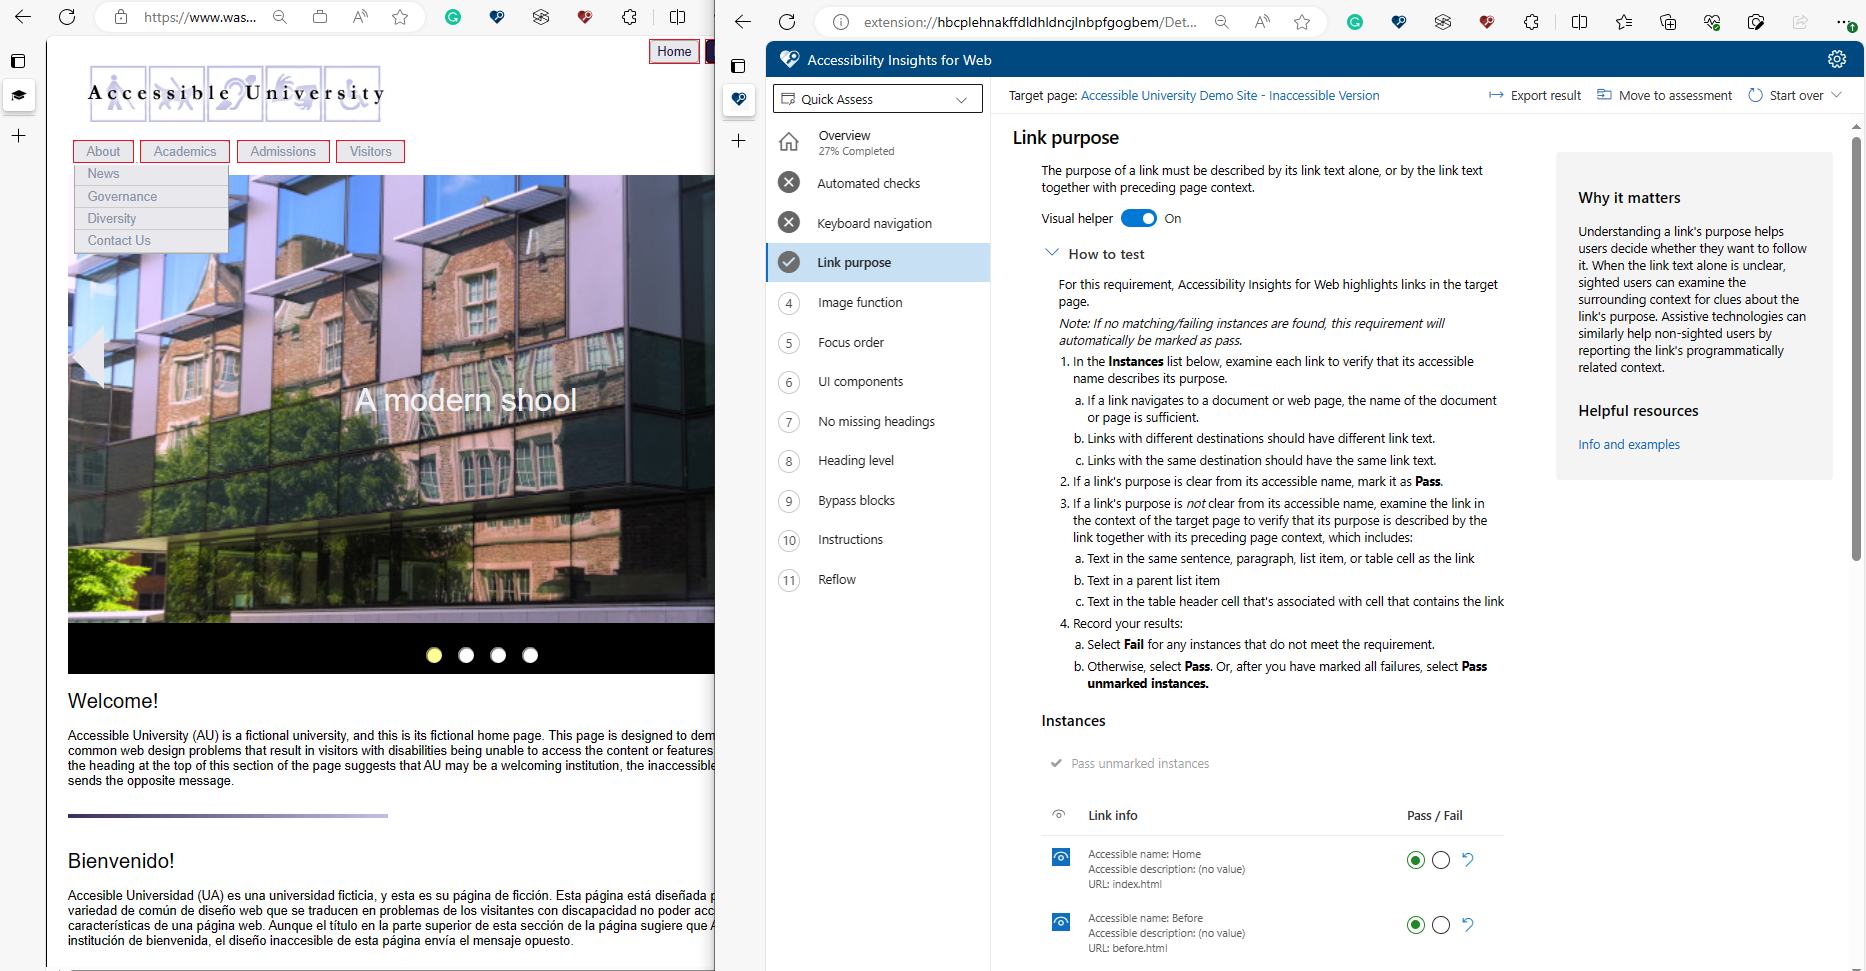1866x971 pixels.
Task: Refresh the right browser window
Action: click(787, 21)
